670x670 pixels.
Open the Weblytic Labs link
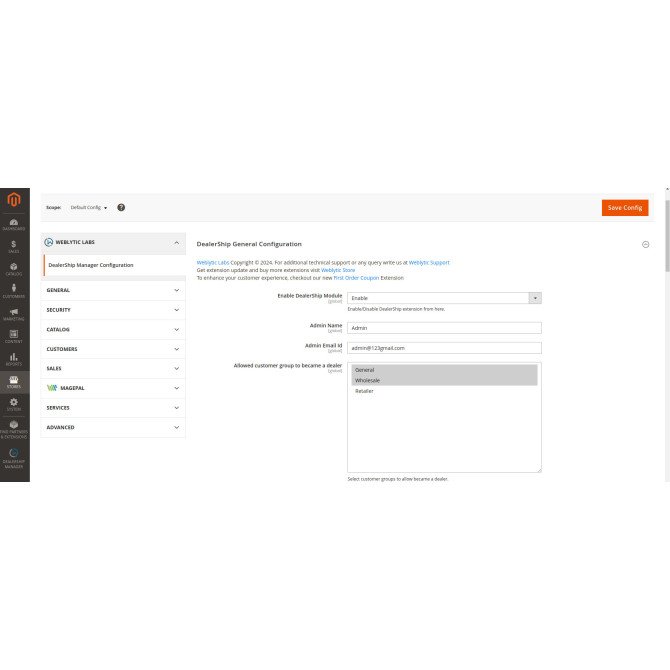click(213, 262)
